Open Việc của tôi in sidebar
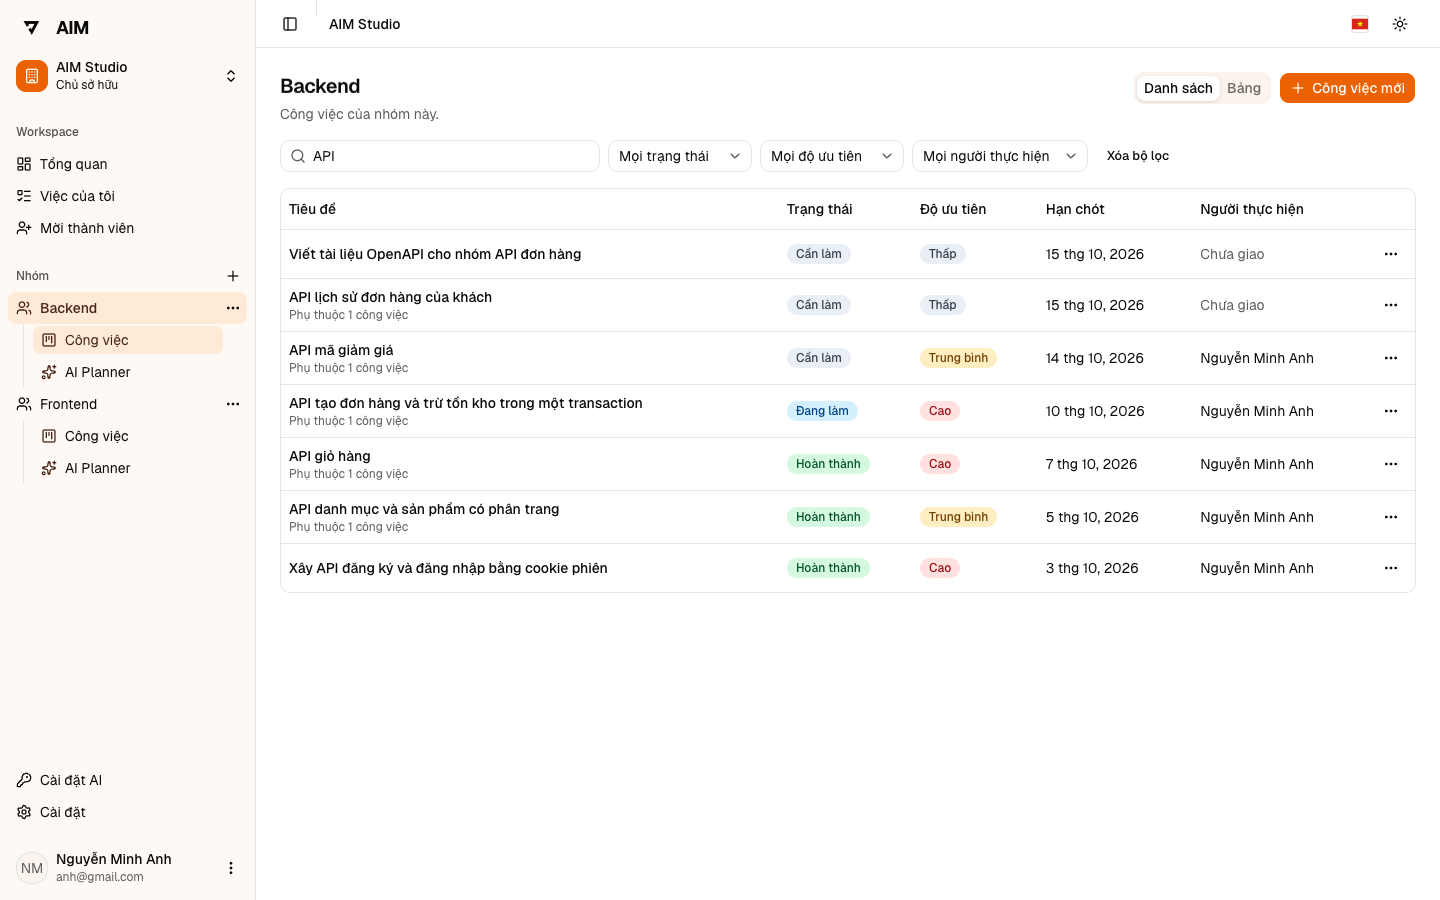The height and width of the screenshot is (900, 1440). click(128, 196)
